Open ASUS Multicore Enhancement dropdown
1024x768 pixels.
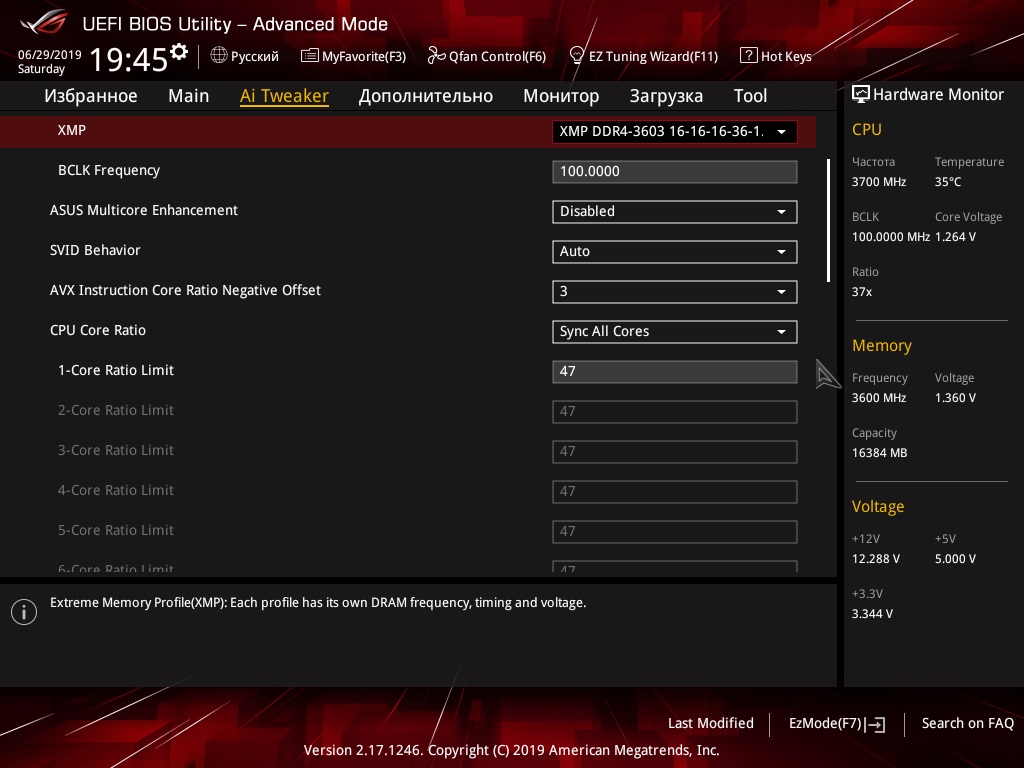click(675, 212)
